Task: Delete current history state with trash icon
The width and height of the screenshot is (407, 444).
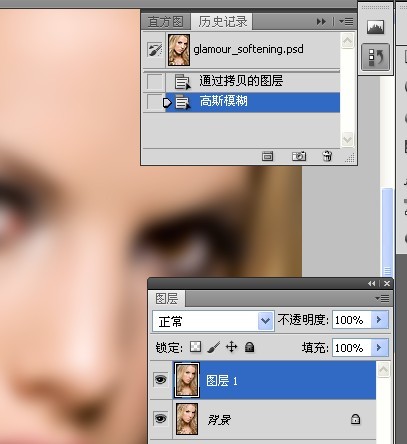Action: [327, 156]
